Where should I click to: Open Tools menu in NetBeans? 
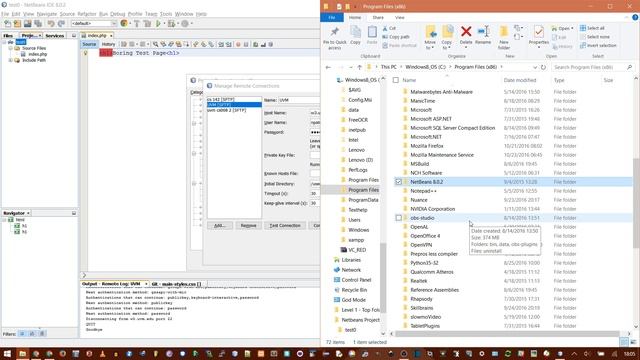tap(166, 14)
